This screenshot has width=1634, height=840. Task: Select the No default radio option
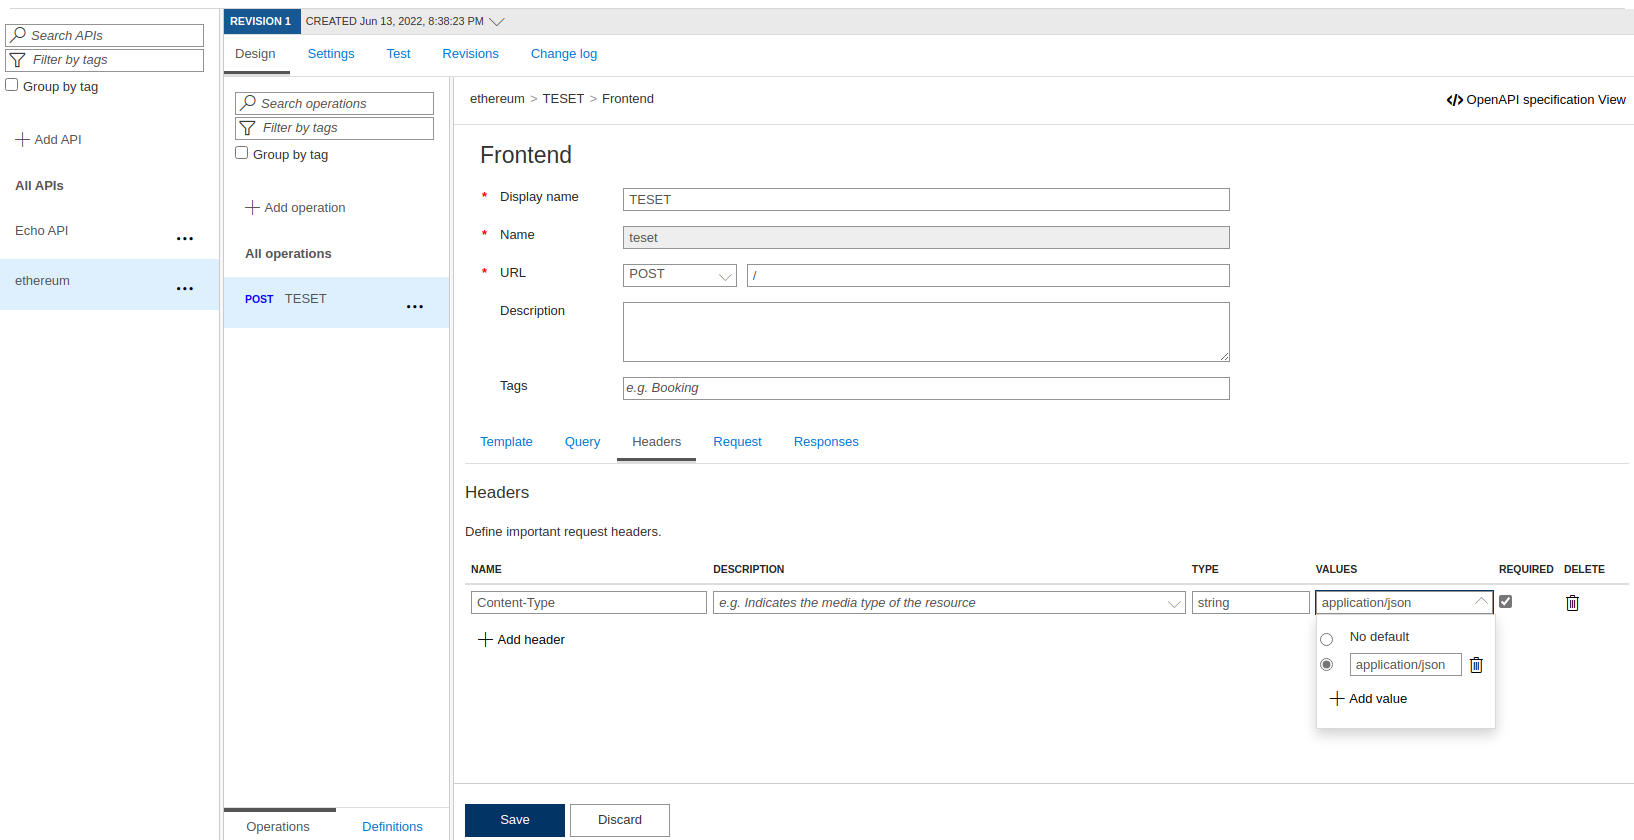click(x=1327, y=639)
